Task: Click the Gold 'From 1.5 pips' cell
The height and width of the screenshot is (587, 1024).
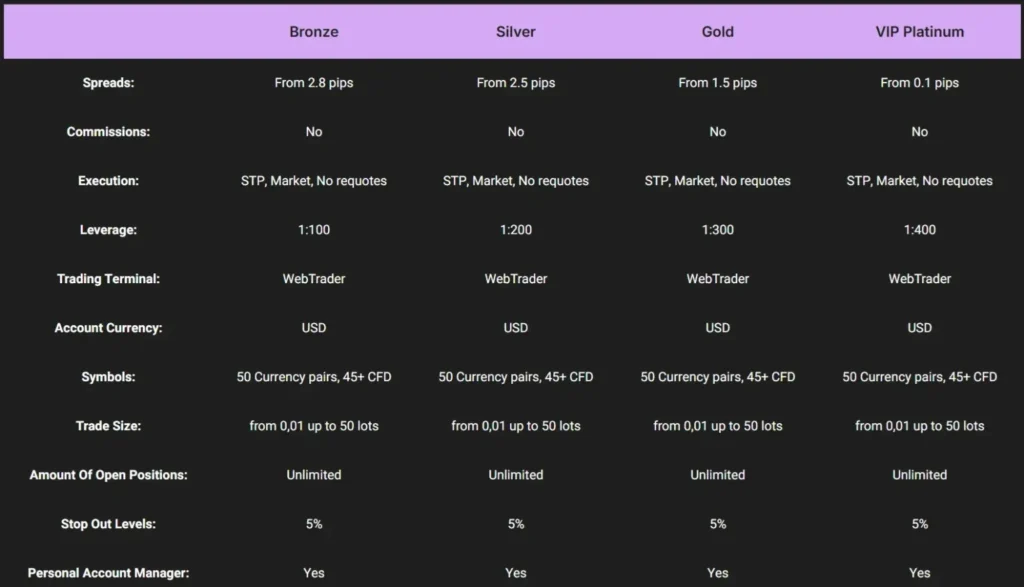Action: [x=718, y=83]
